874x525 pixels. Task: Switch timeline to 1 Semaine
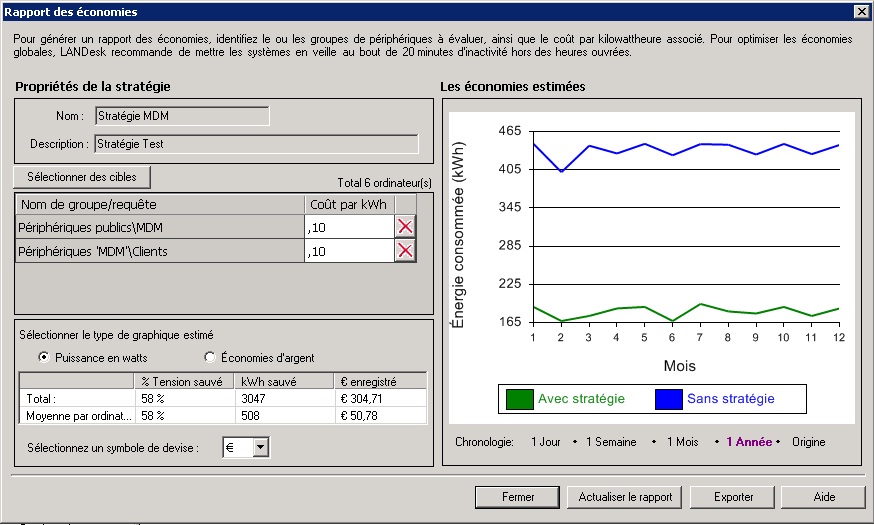(611, 441)
